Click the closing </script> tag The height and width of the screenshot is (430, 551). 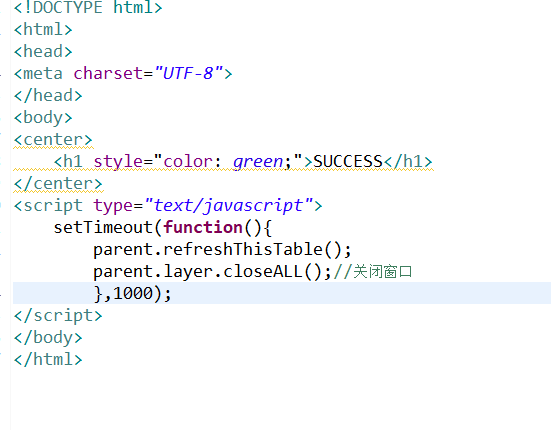point(58,316)
